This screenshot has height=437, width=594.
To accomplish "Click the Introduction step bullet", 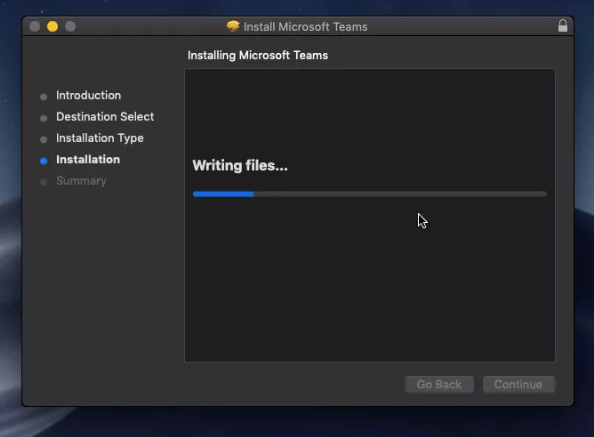I will 44,97.
